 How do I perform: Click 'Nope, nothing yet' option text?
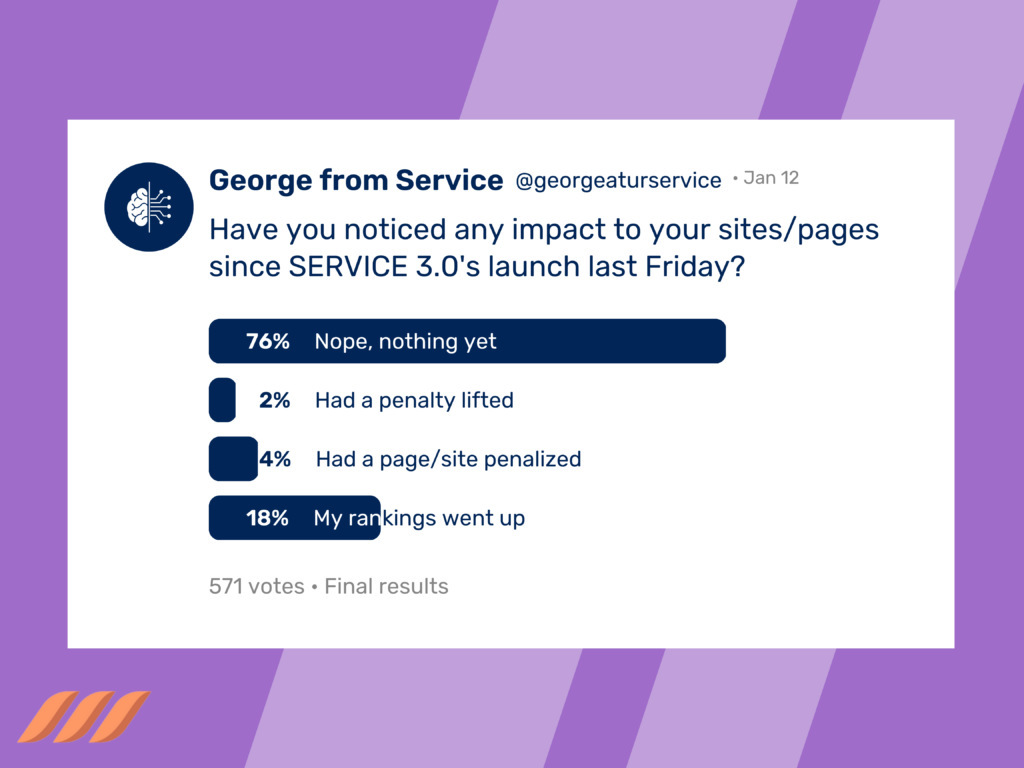(x=406, y=342)
